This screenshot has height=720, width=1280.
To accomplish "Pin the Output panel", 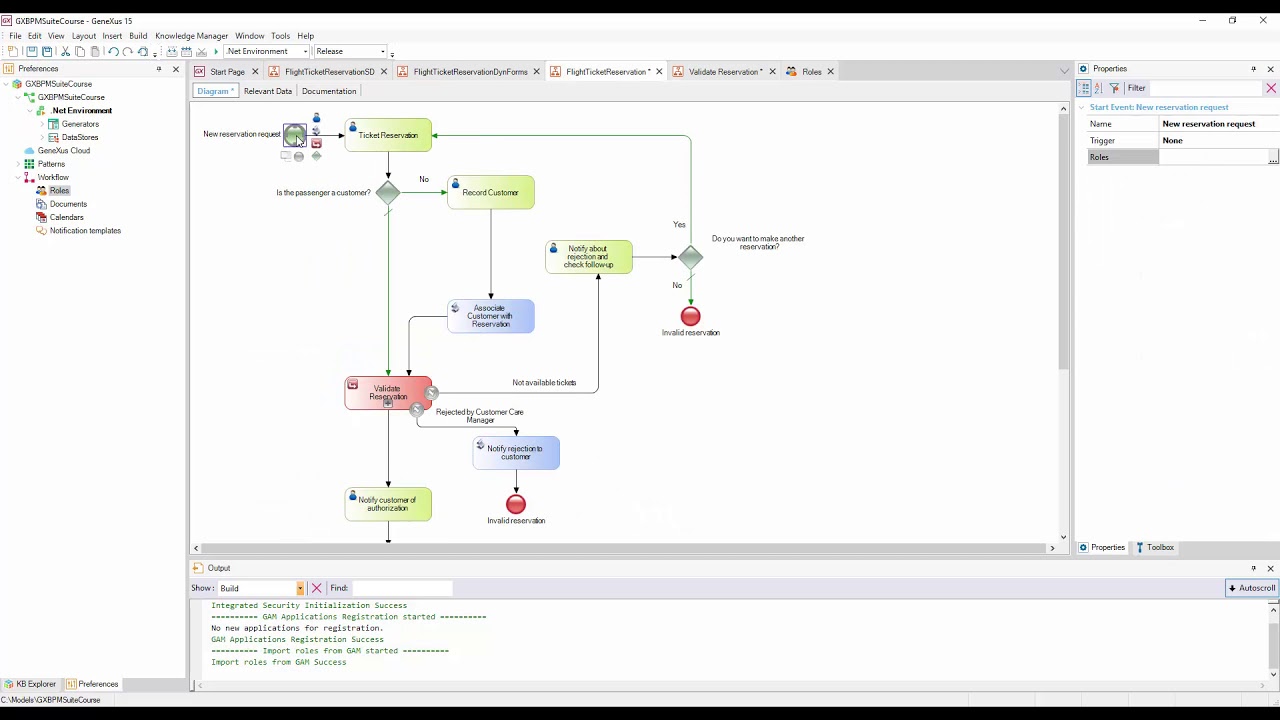I will click(1253, 568).
